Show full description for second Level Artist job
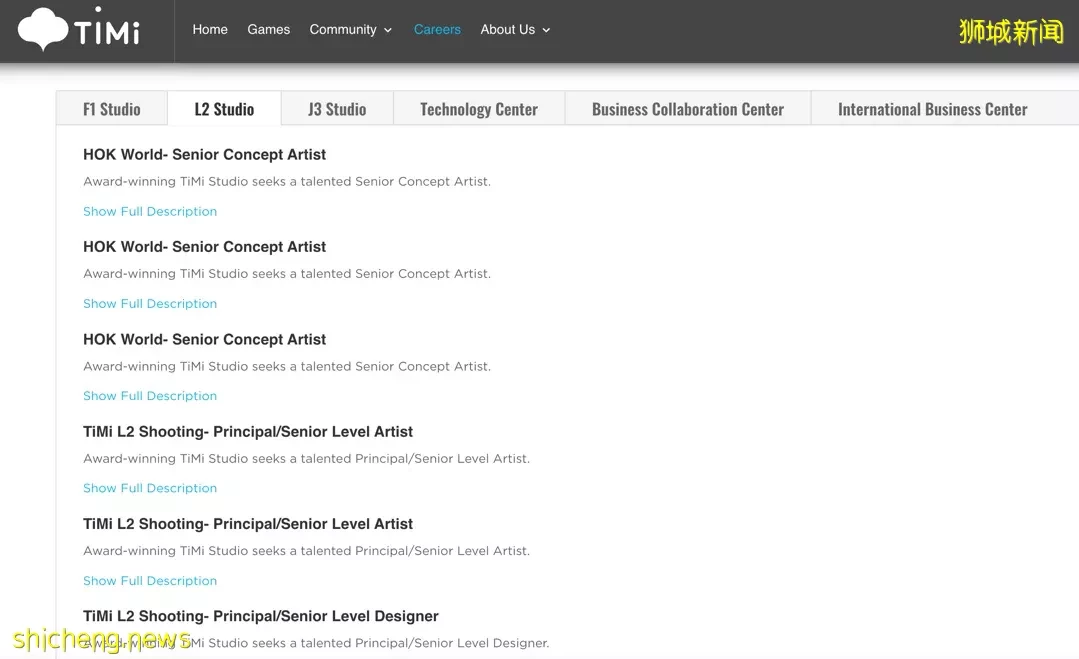The height and width of the screenshot is (659, 1079). 150,581
